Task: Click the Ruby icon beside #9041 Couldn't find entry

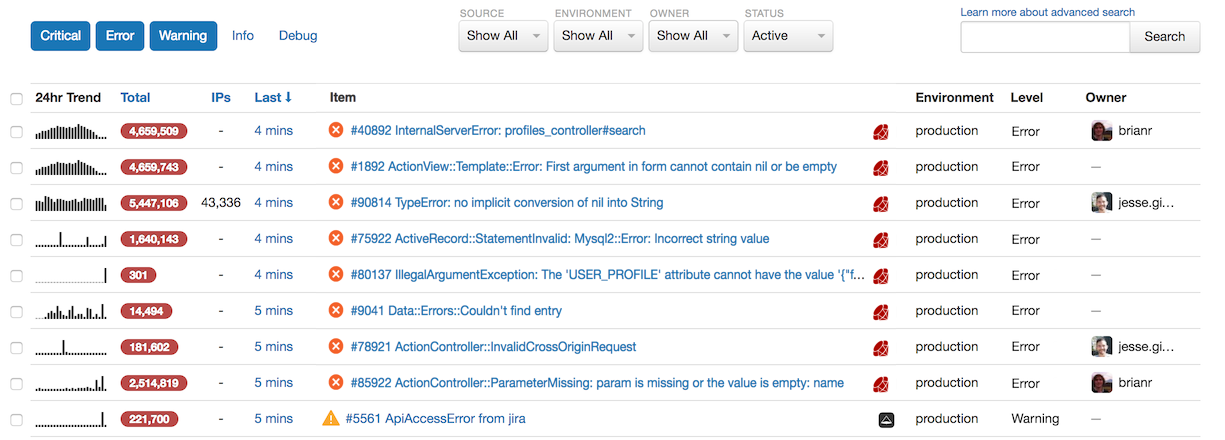Action: coord(881,312)
